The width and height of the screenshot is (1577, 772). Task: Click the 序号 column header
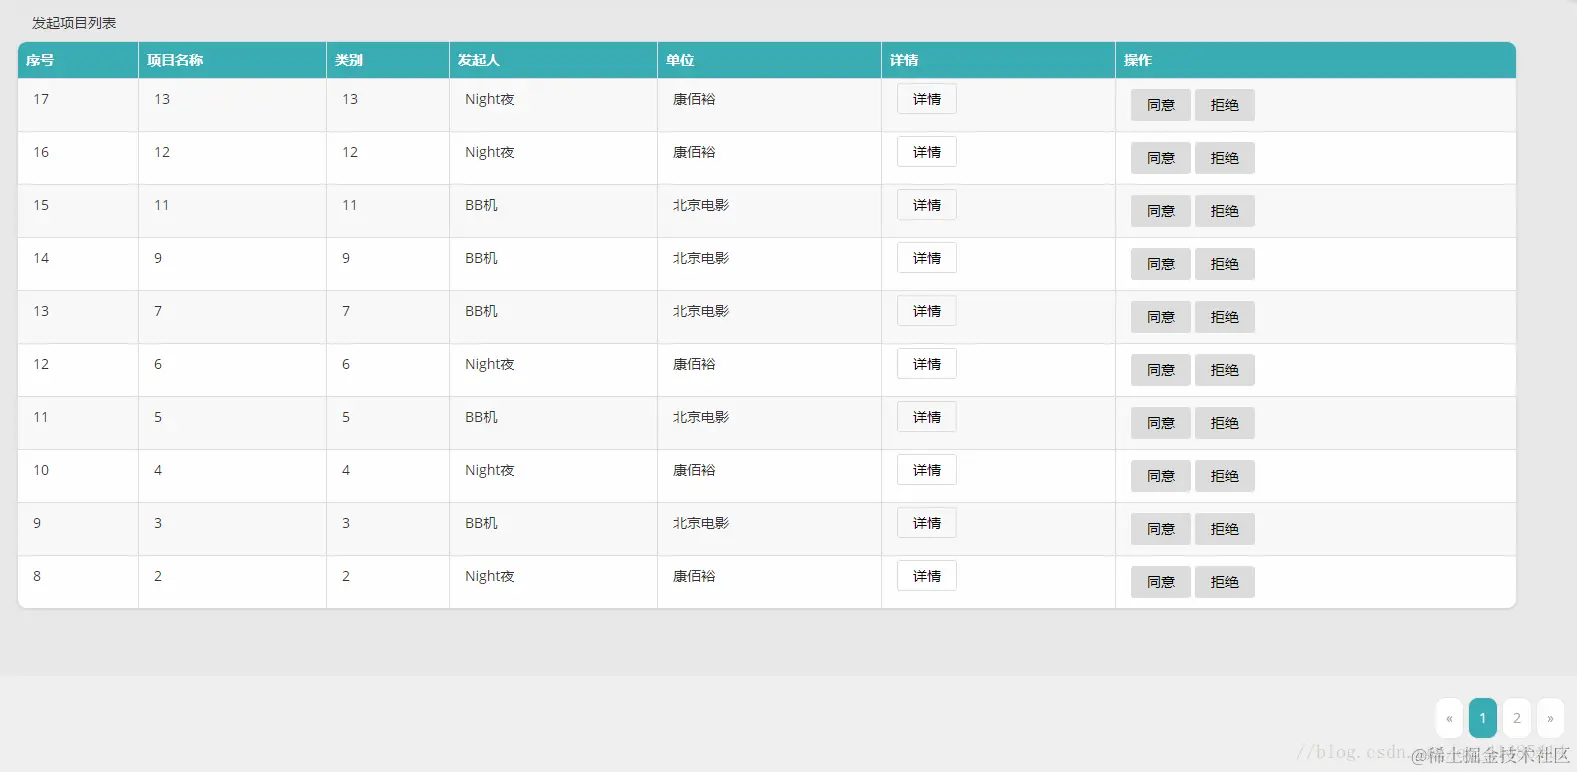pos(78,60)
